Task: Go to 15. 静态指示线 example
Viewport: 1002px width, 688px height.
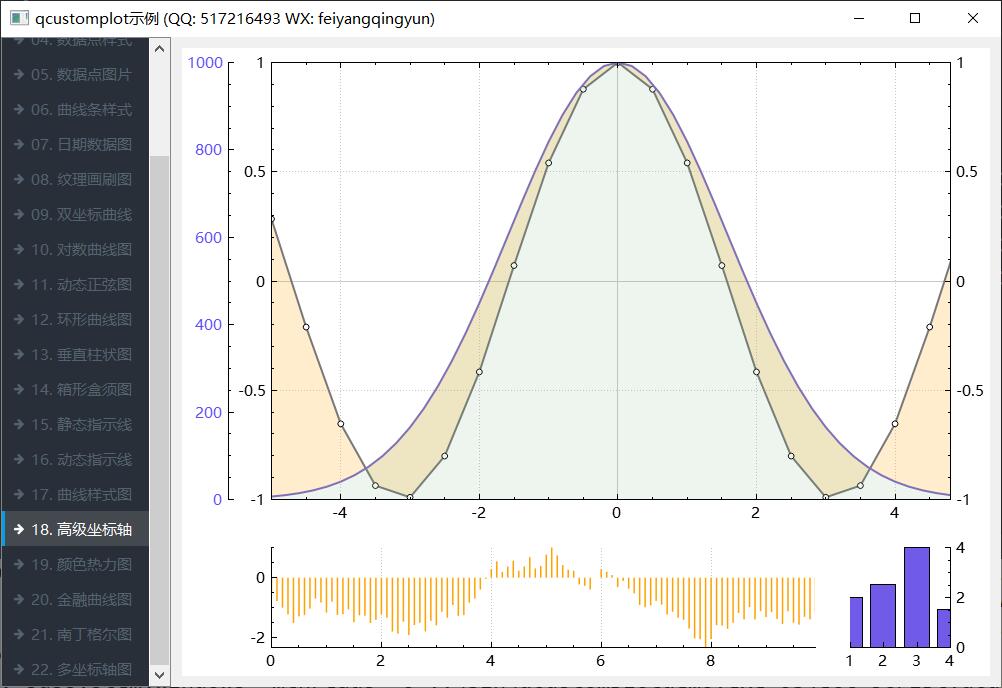Action: coord(80,425)
